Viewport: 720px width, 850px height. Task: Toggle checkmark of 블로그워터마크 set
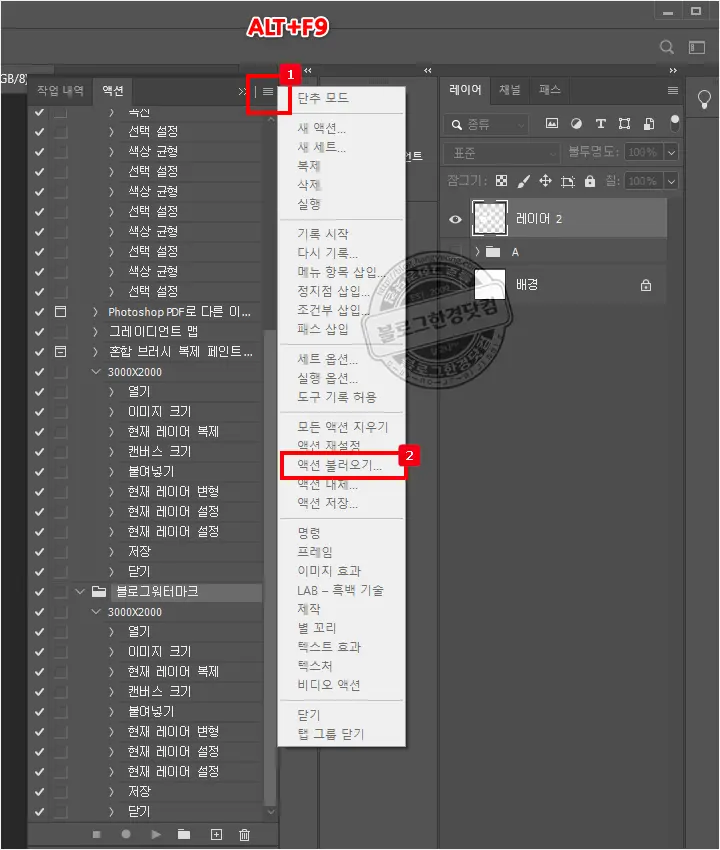pyautogui.click(x=40, y=591)
